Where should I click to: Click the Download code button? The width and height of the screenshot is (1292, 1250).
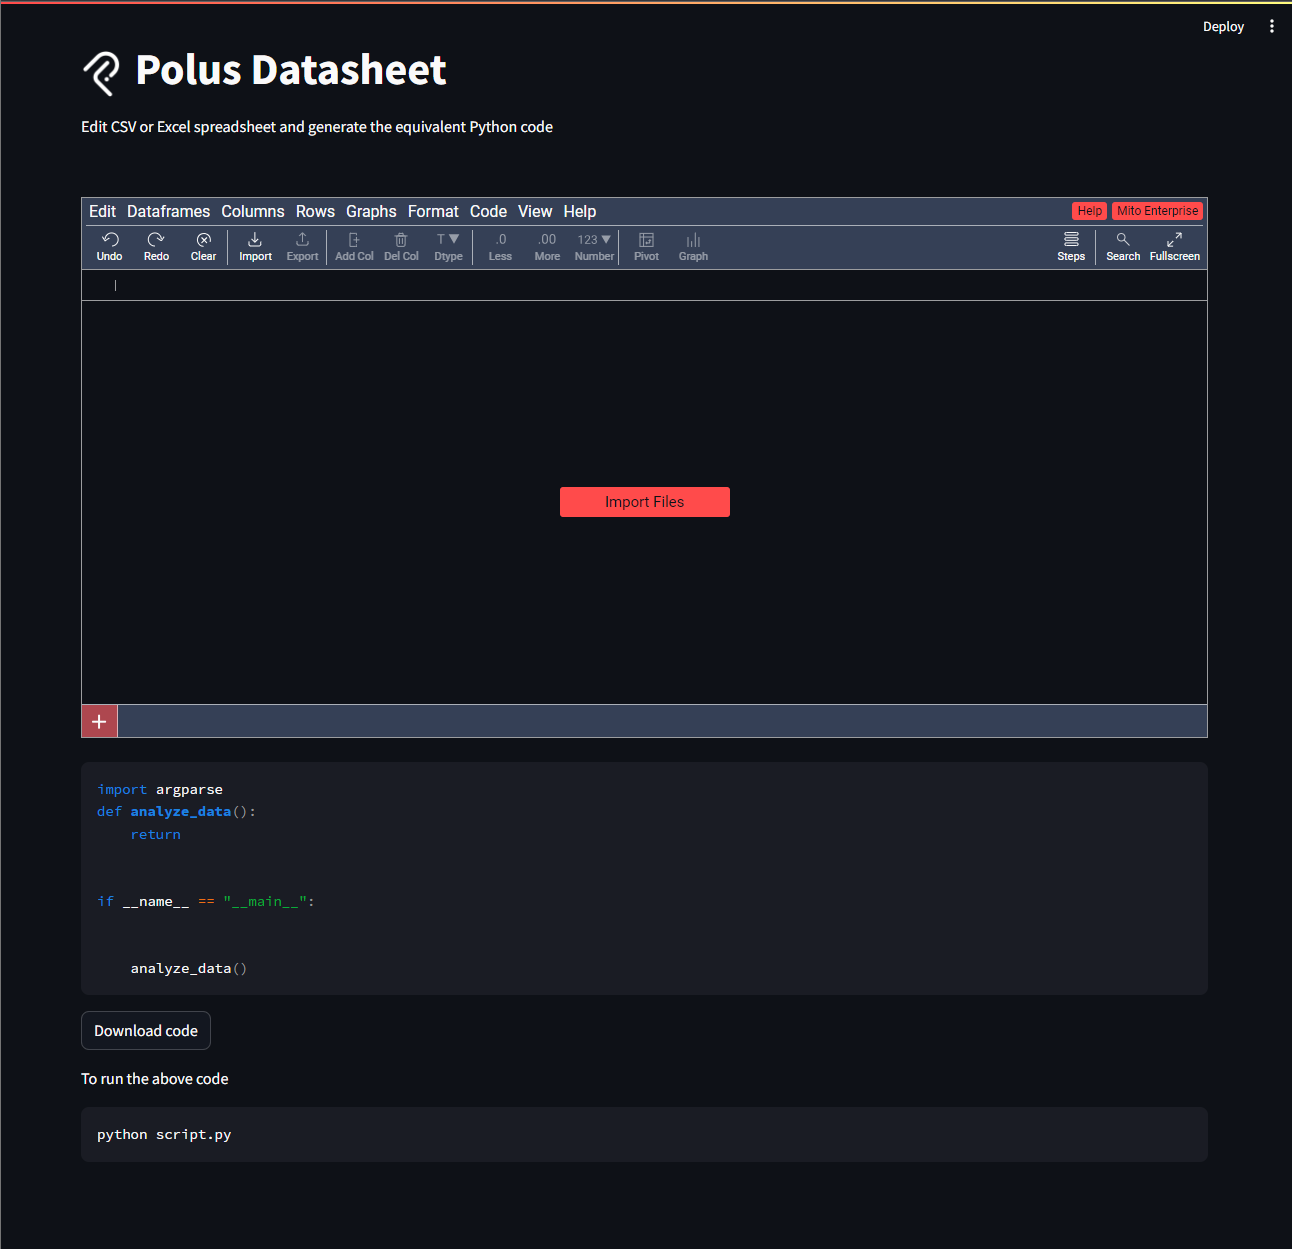[x=146, y=1031]
